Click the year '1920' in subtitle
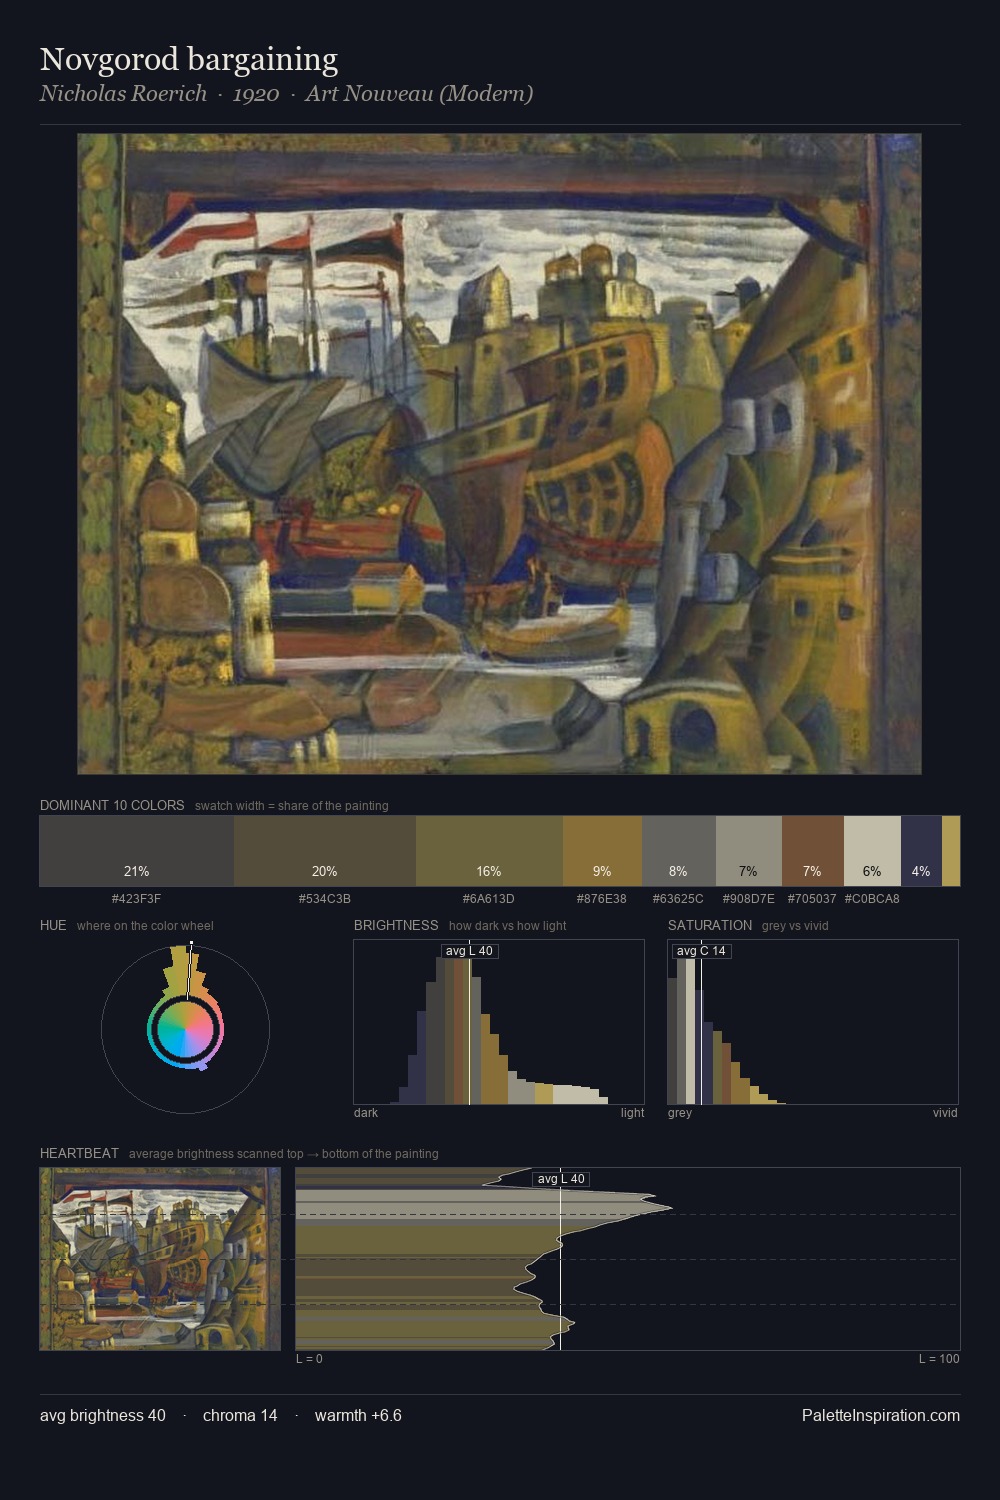Image resolution: width=1000 pixels, height=1500 pixels. click(x=256, y=94)
